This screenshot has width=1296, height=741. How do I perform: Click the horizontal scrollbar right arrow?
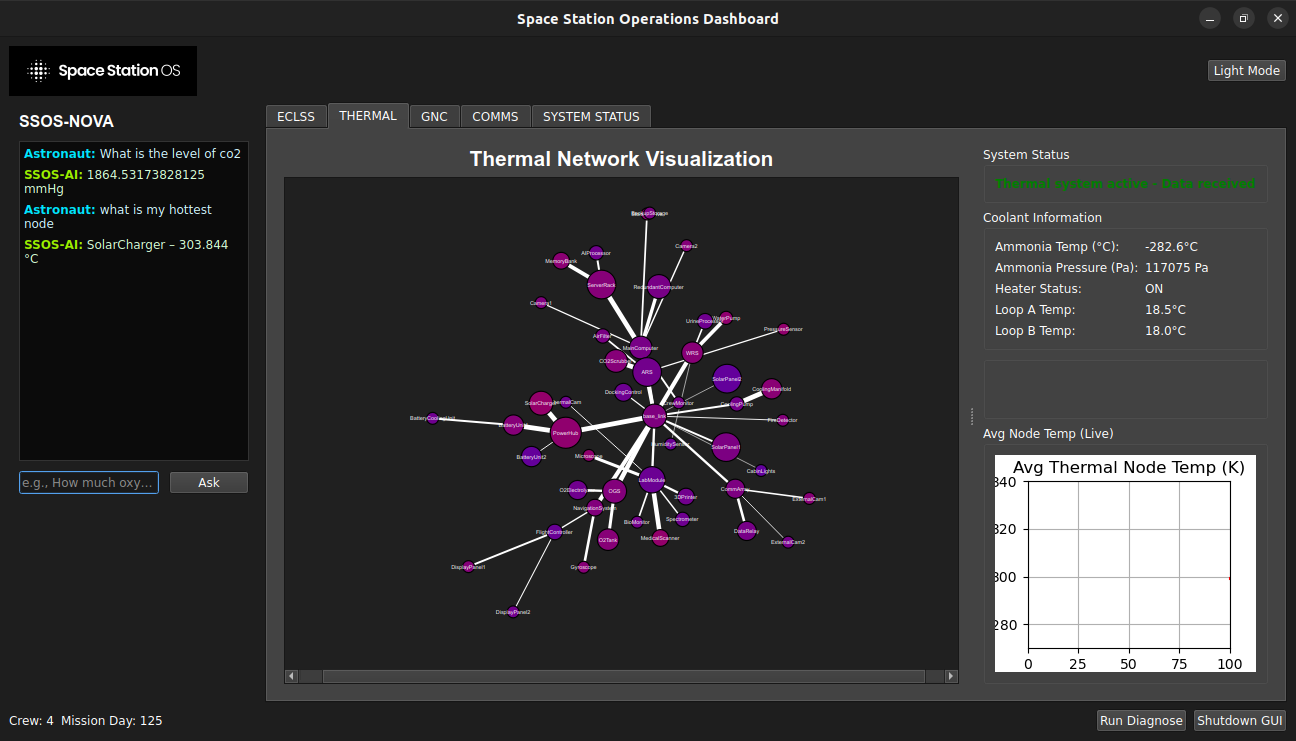(952, 676)
